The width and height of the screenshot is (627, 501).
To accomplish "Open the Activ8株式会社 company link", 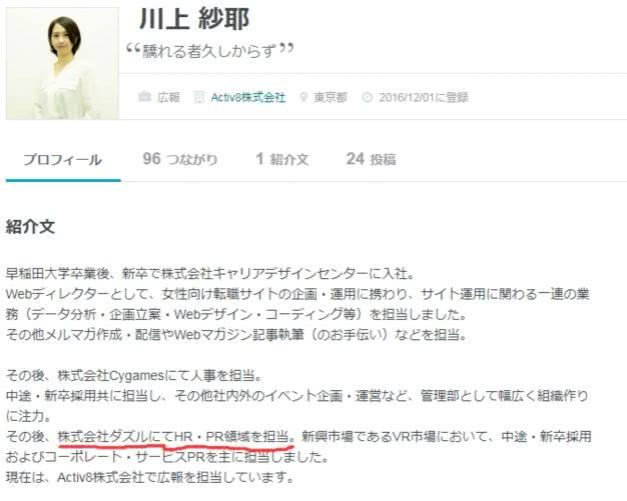I will pyautogui.click(x=248, y=97).
